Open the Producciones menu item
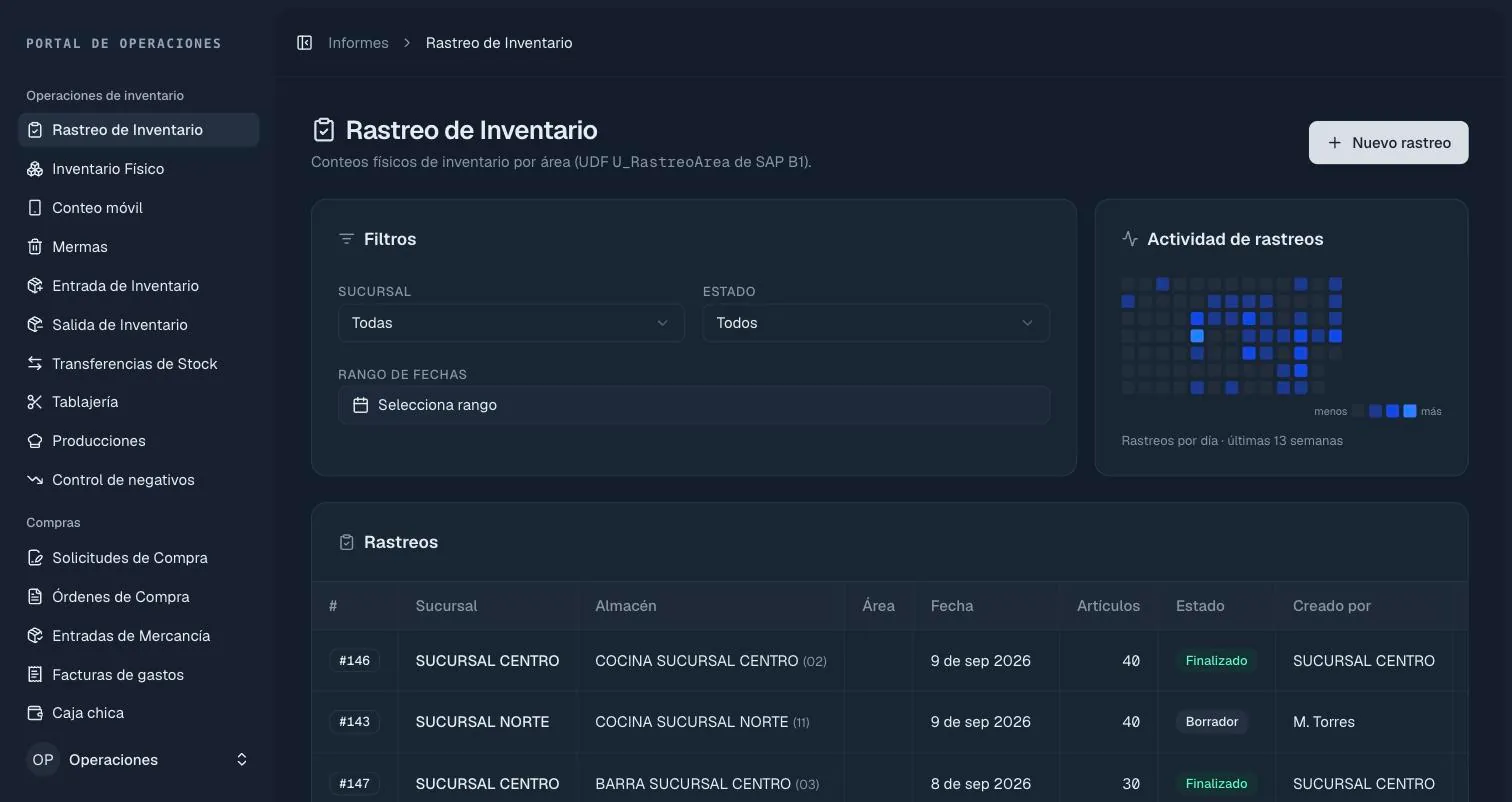 (139, 441)
